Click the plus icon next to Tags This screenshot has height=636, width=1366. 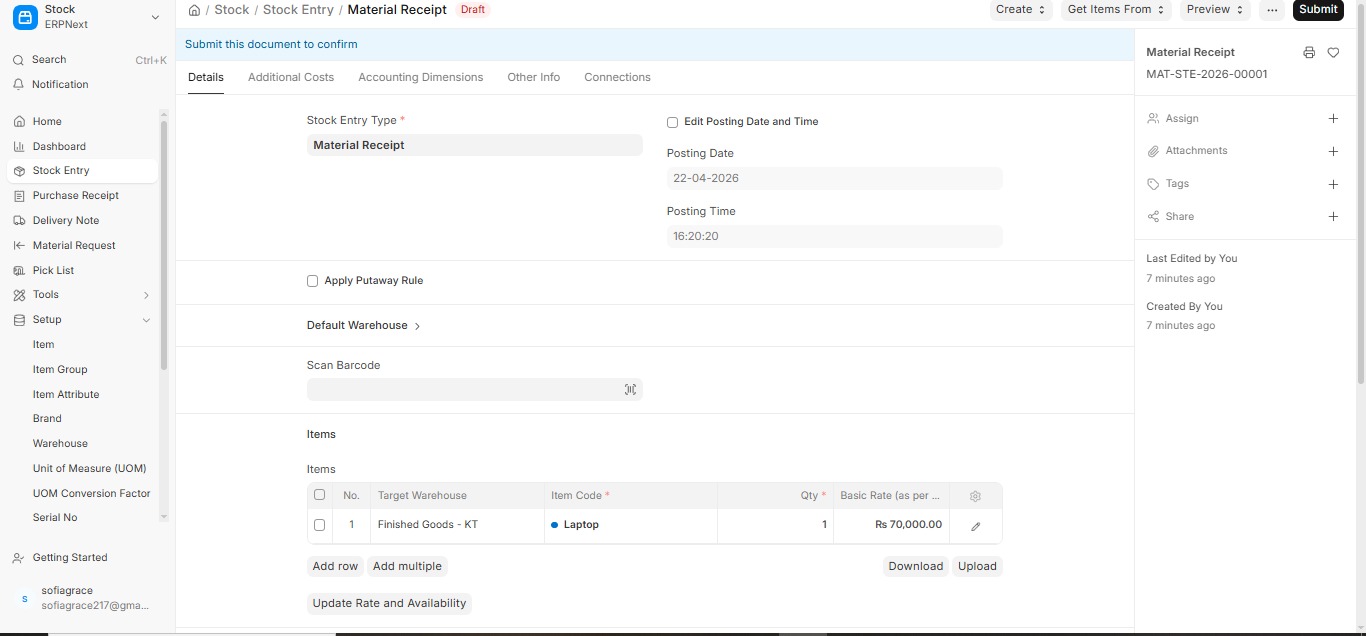tap(1333, 185)
